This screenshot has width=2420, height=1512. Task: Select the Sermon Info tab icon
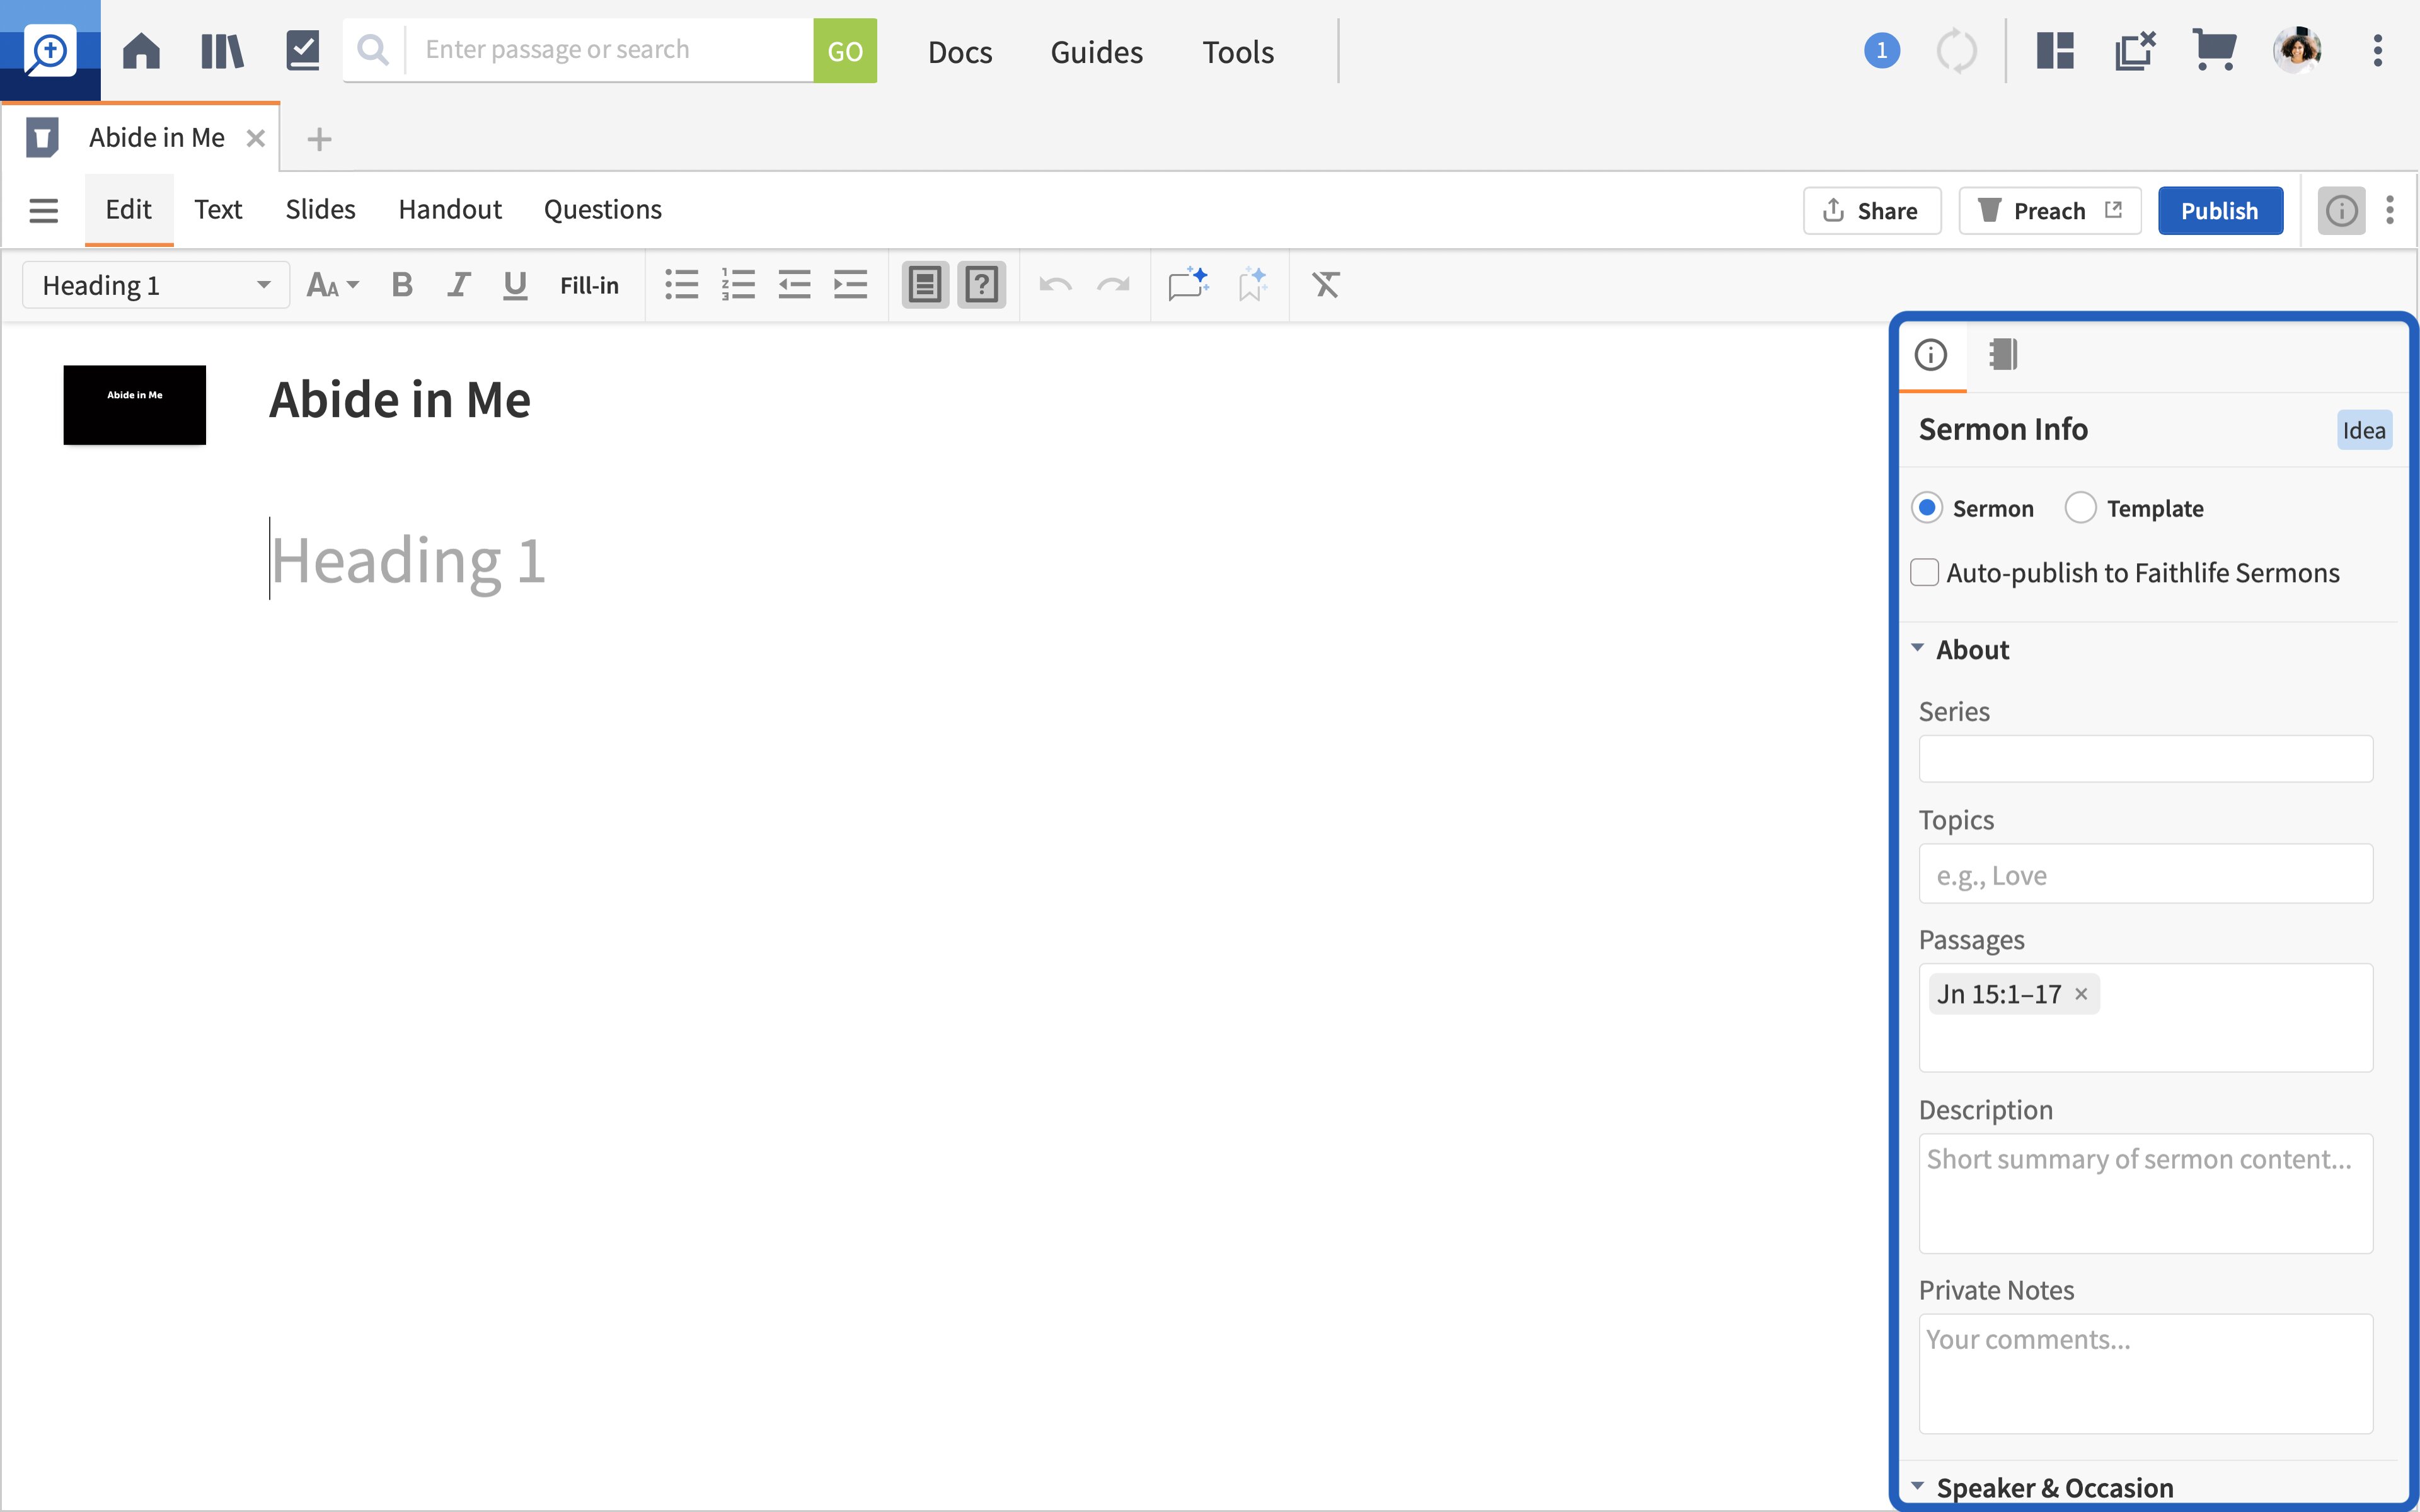pyautogui.click(x=1931, y=354)
